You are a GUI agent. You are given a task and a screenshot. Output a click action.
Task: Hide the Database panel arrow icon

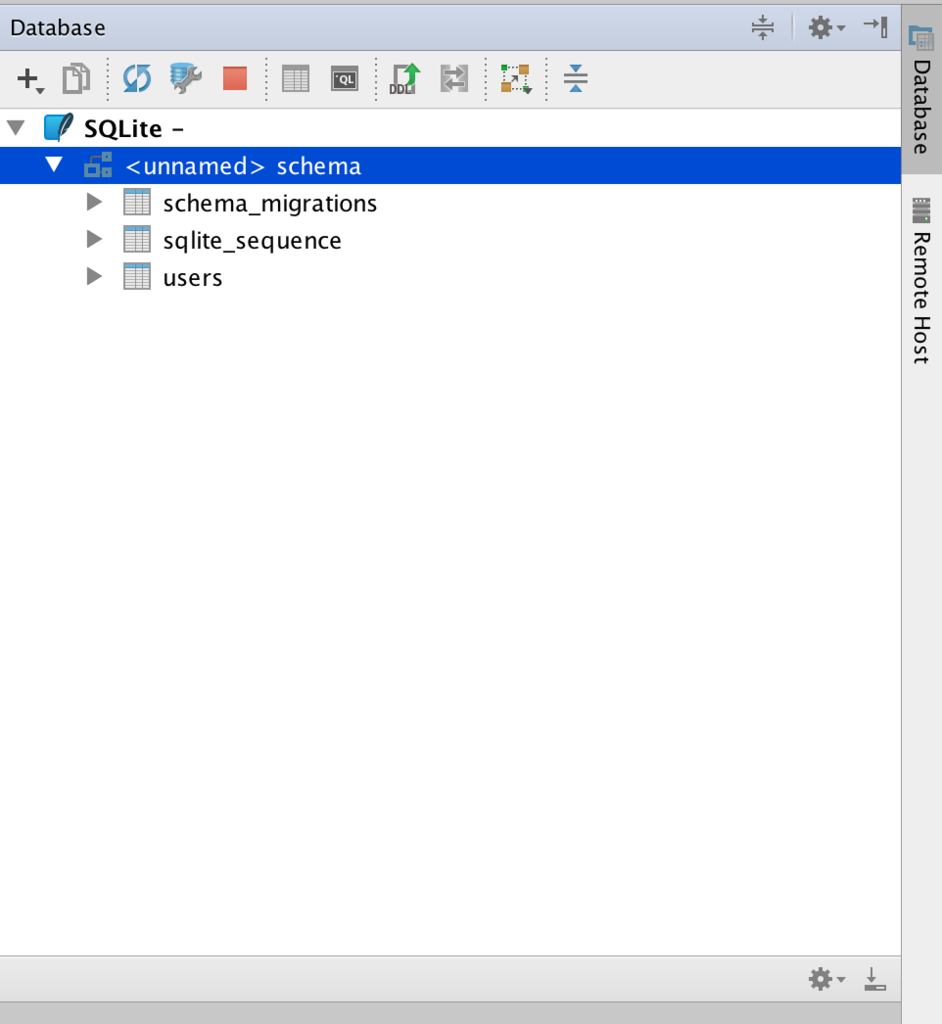tap(875, 27)
